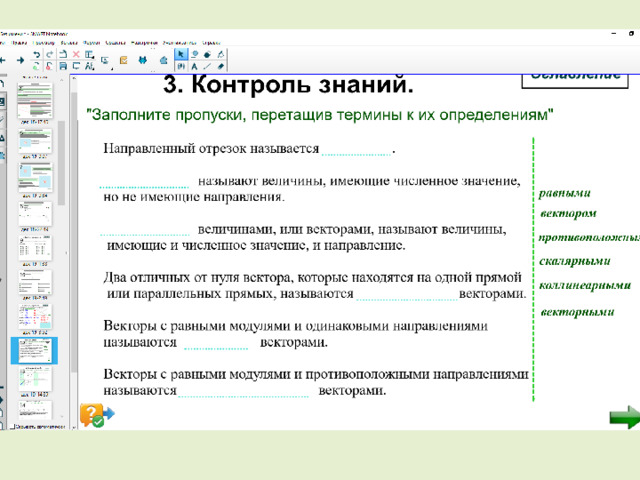Select the first page thumbnail in the sorter
This screenshot has height=480, width=640.
(x=35, y=100)
